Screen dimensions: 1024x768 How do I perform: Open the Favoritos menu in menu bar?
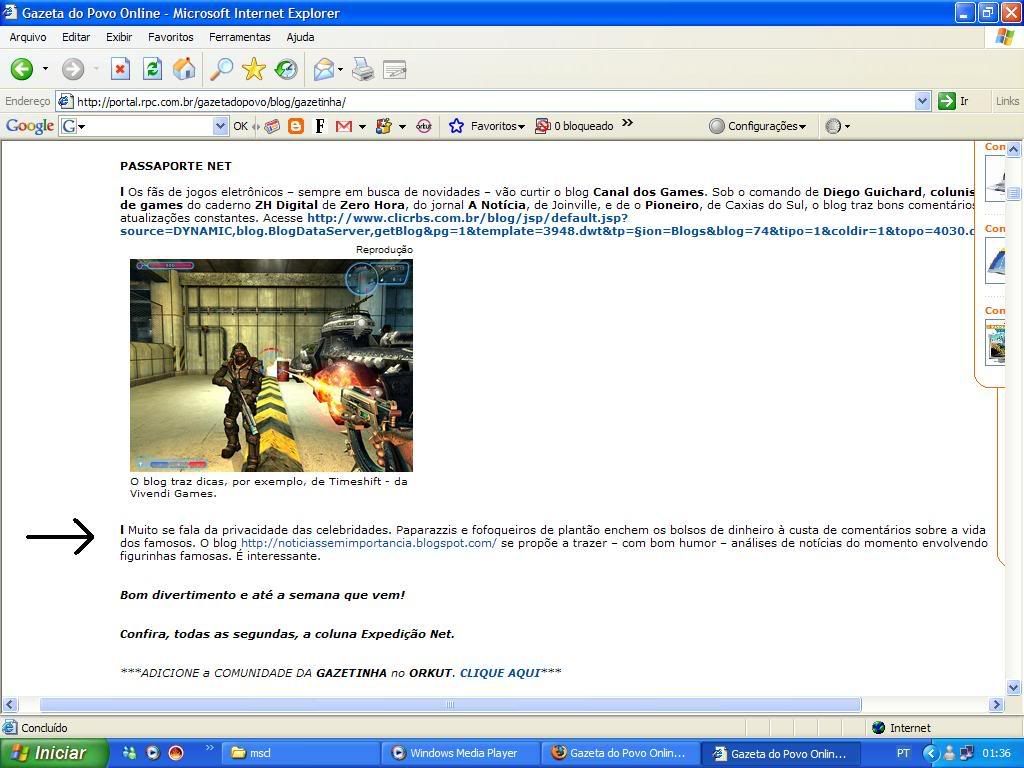pyautogui.click(x=170, y=37)
